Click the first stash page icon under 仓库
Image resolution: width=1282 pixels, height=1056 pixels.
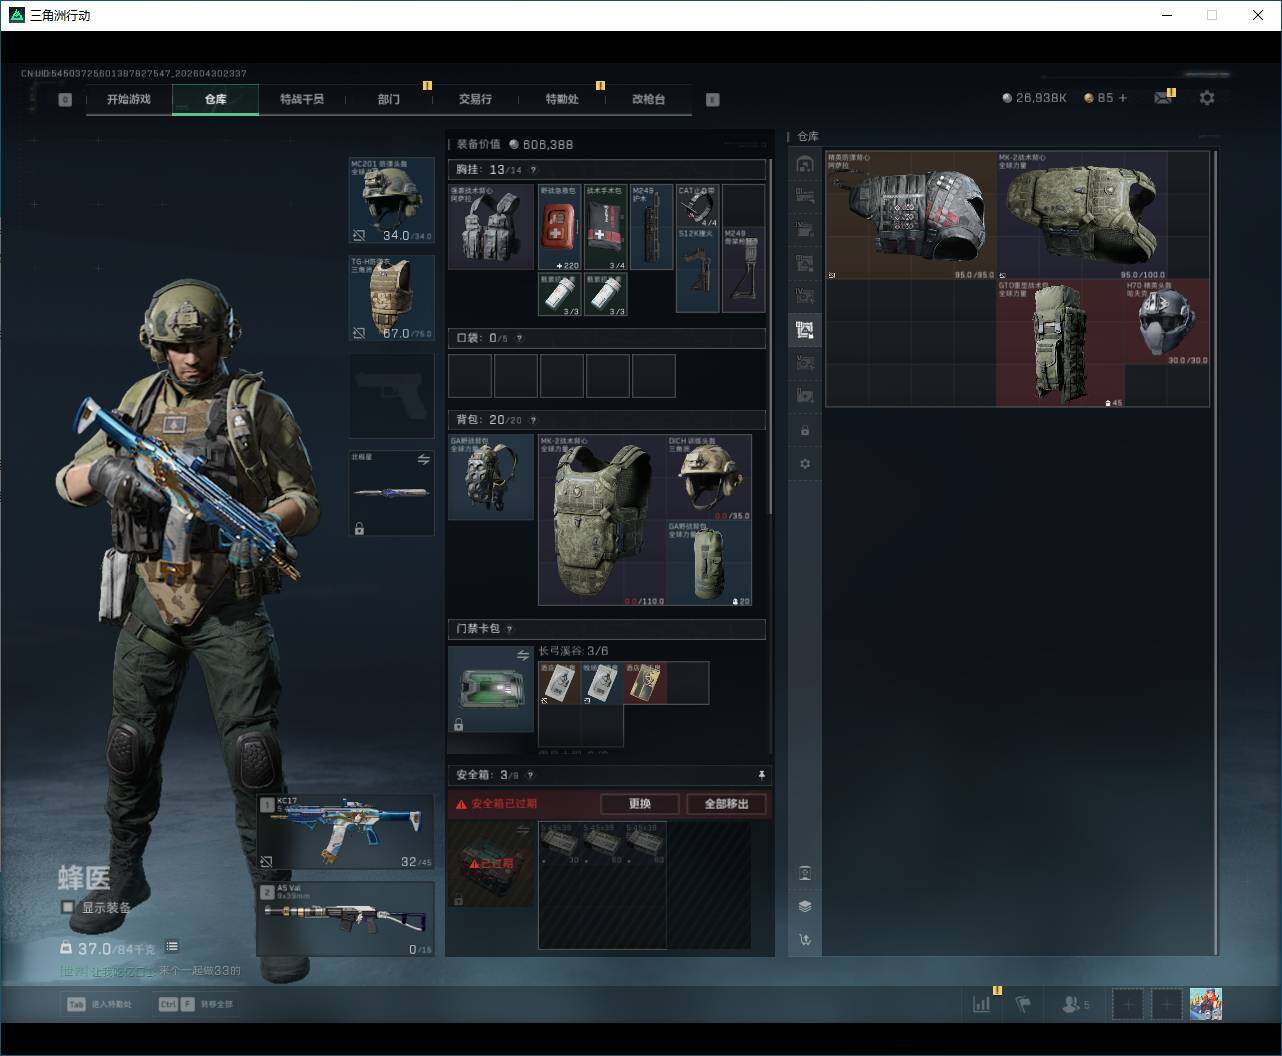(805, 164)
